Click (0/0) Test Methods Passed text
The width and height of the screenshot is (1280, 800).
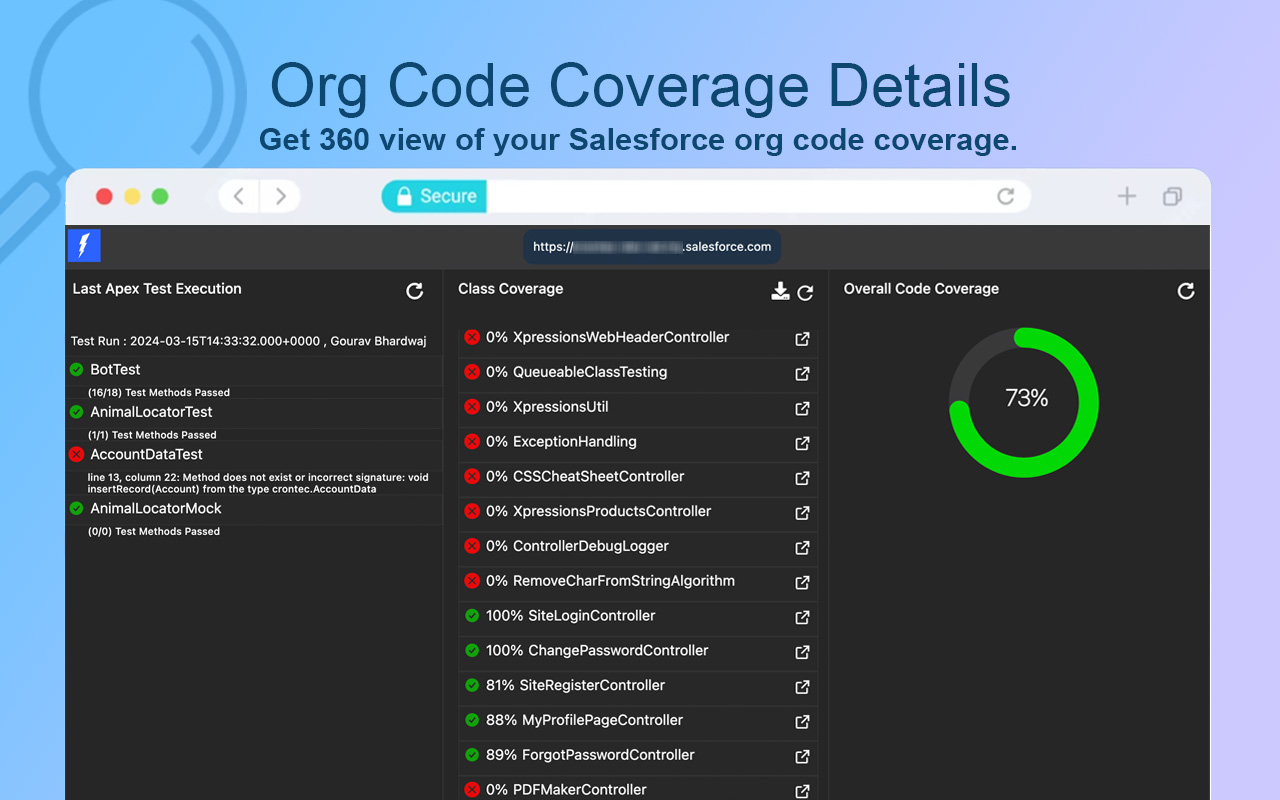pyautogui.click(x=154, y=532)
